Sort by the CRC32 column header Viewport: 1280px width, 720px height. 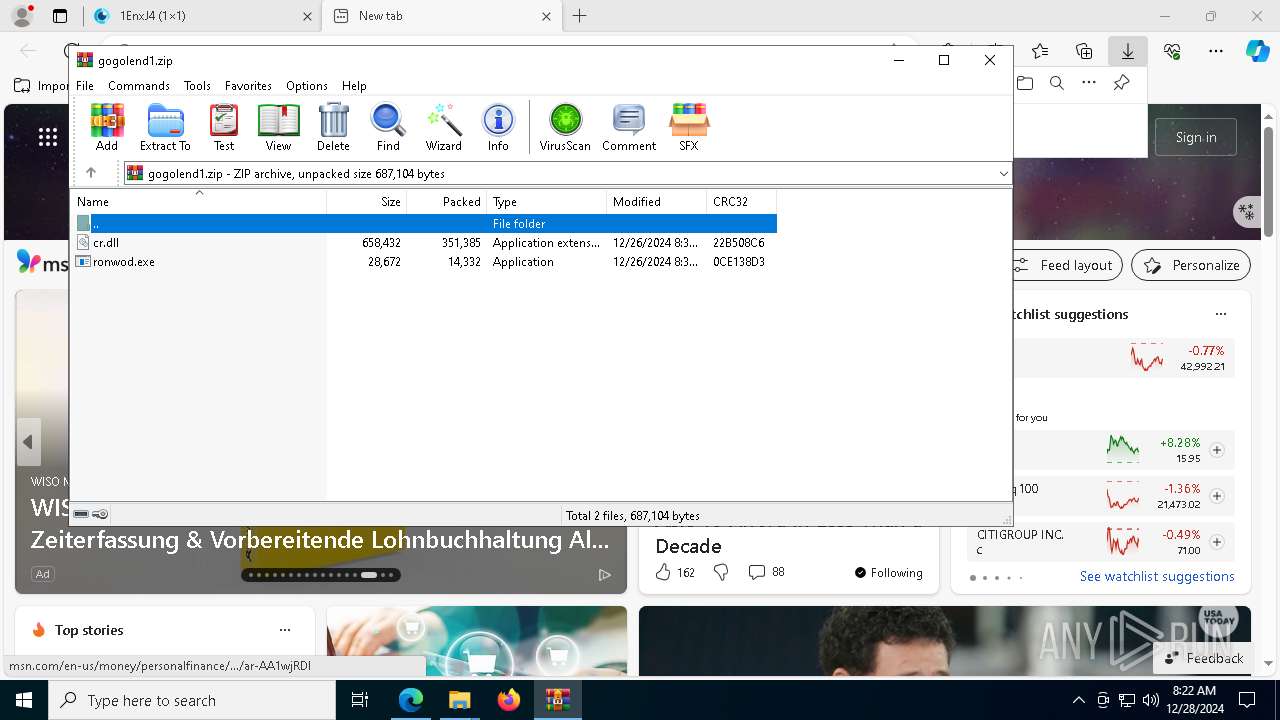[x=741, y=202]
